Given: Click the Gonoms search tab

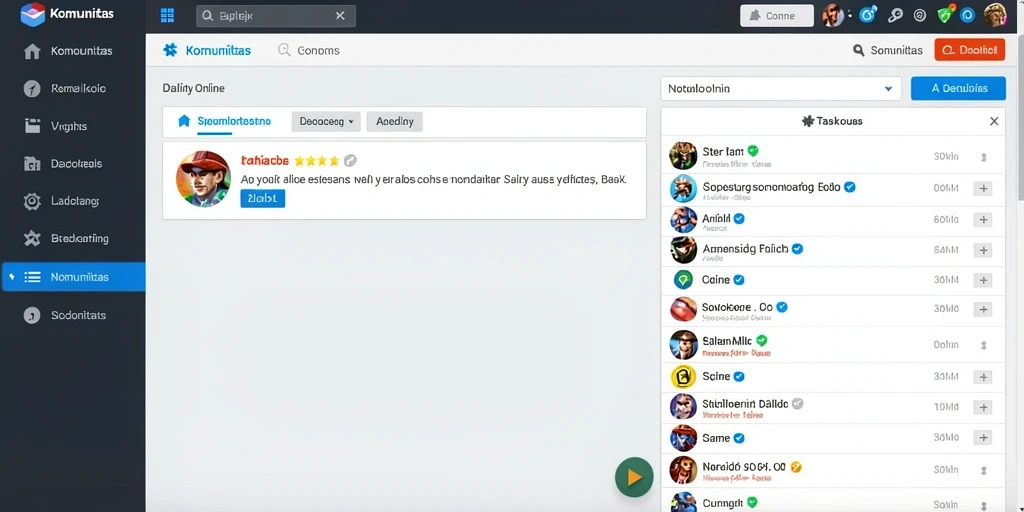Looking at the screenshot, I should click(x=308, y=50).
